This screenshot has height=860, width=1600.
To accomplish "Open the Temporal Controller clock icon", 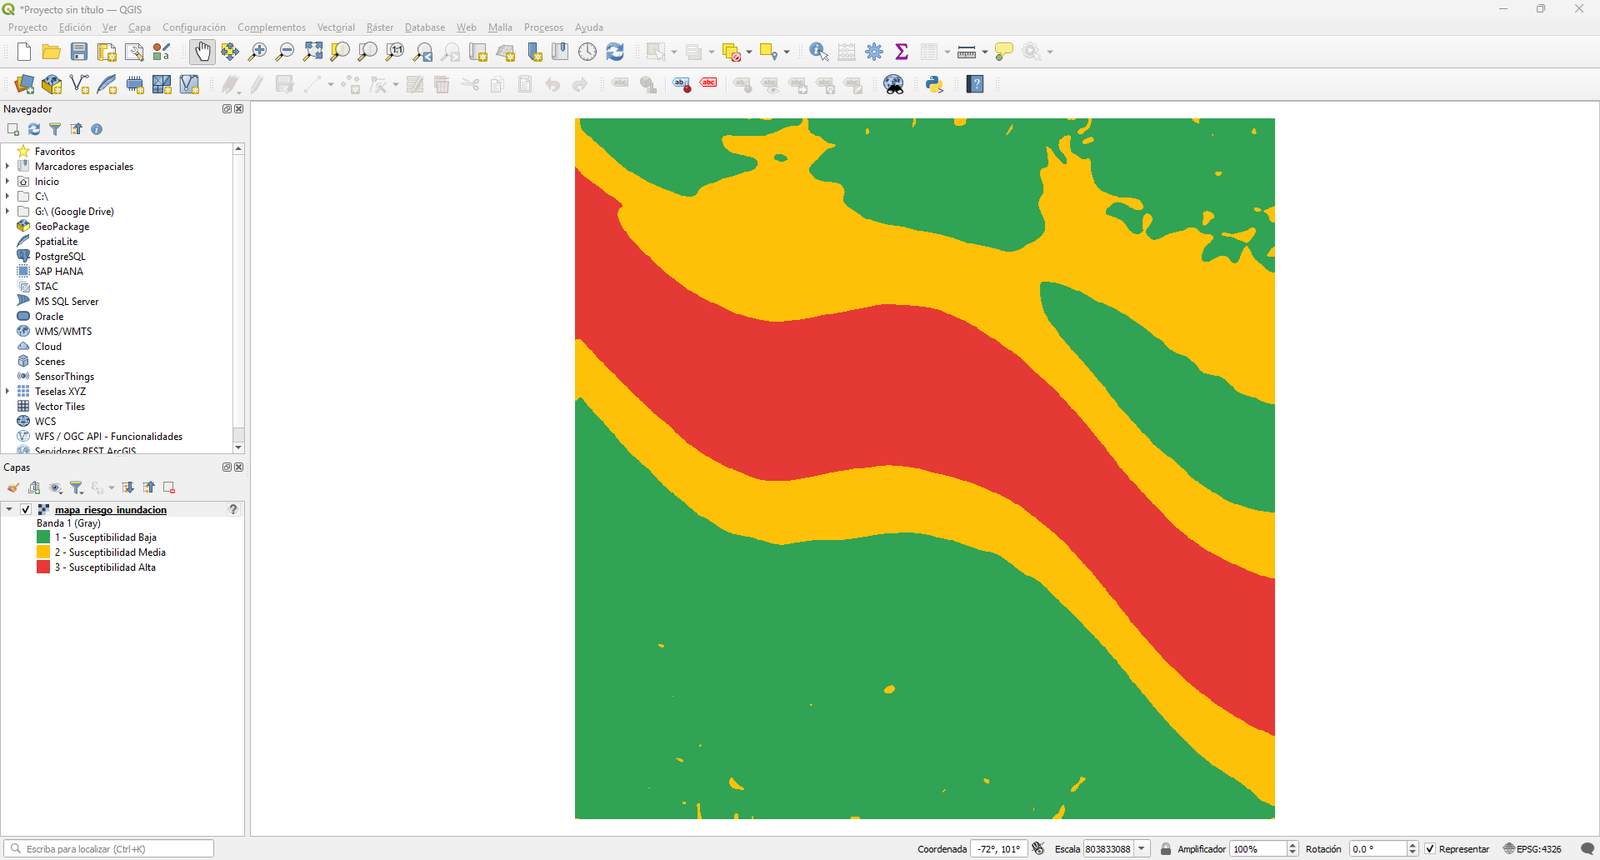I will [x=588, y=52].
